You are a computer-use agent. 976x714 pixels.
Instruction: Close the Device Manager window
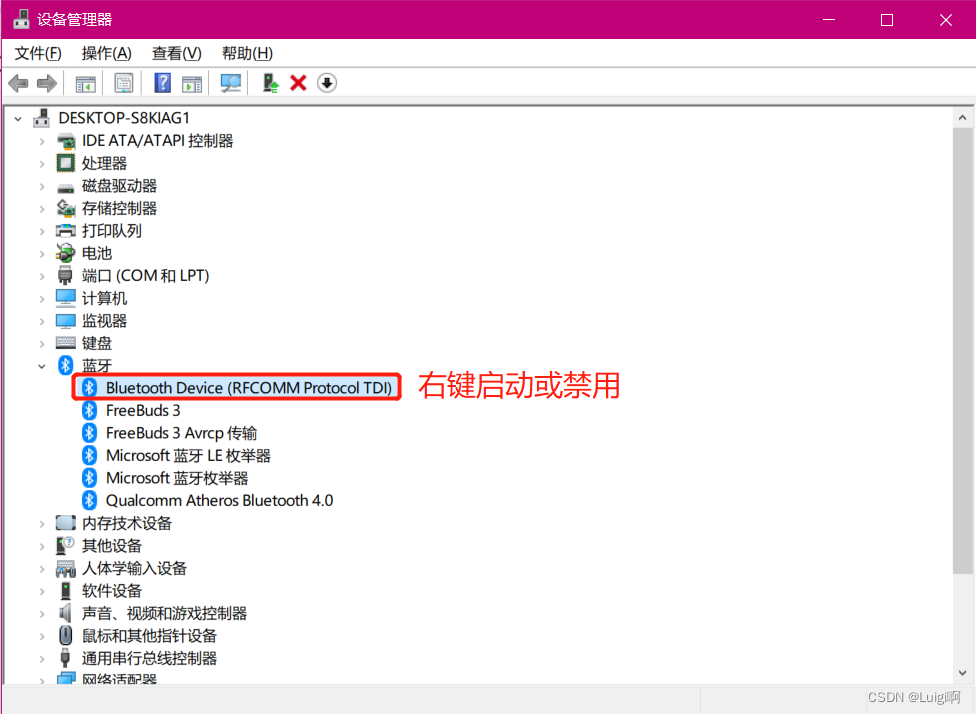click(946, 19)
